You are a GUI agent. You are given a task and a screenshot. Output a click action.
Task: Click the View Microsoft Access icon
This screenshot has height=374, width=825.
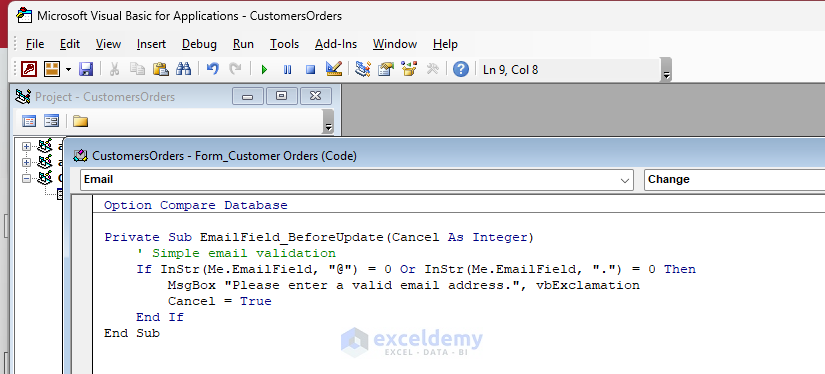(x=29, y=69)
